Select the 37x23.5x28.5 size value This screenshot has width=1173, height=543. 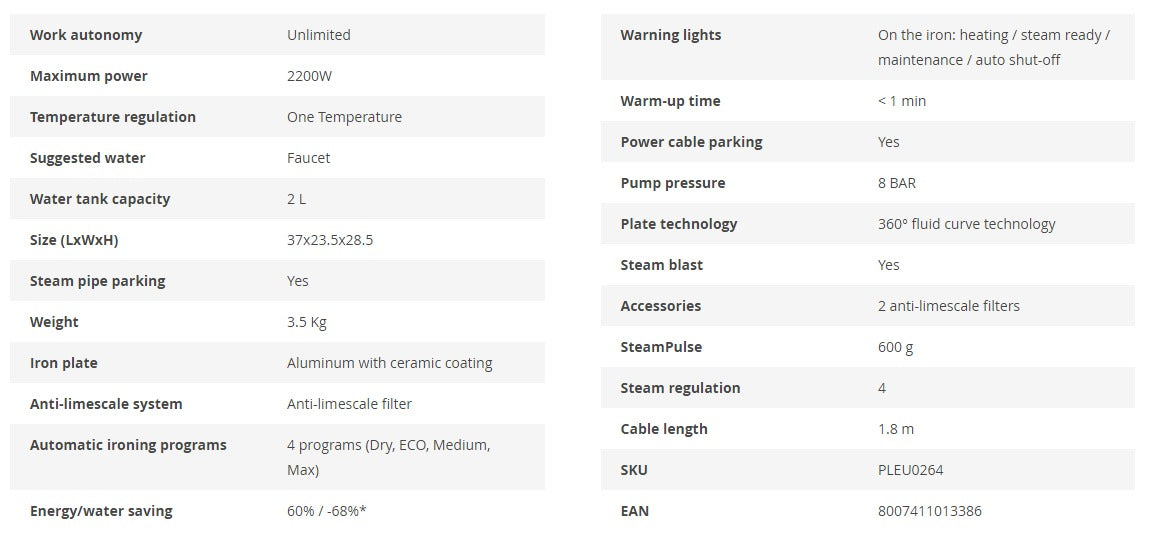tap(330, 240)
